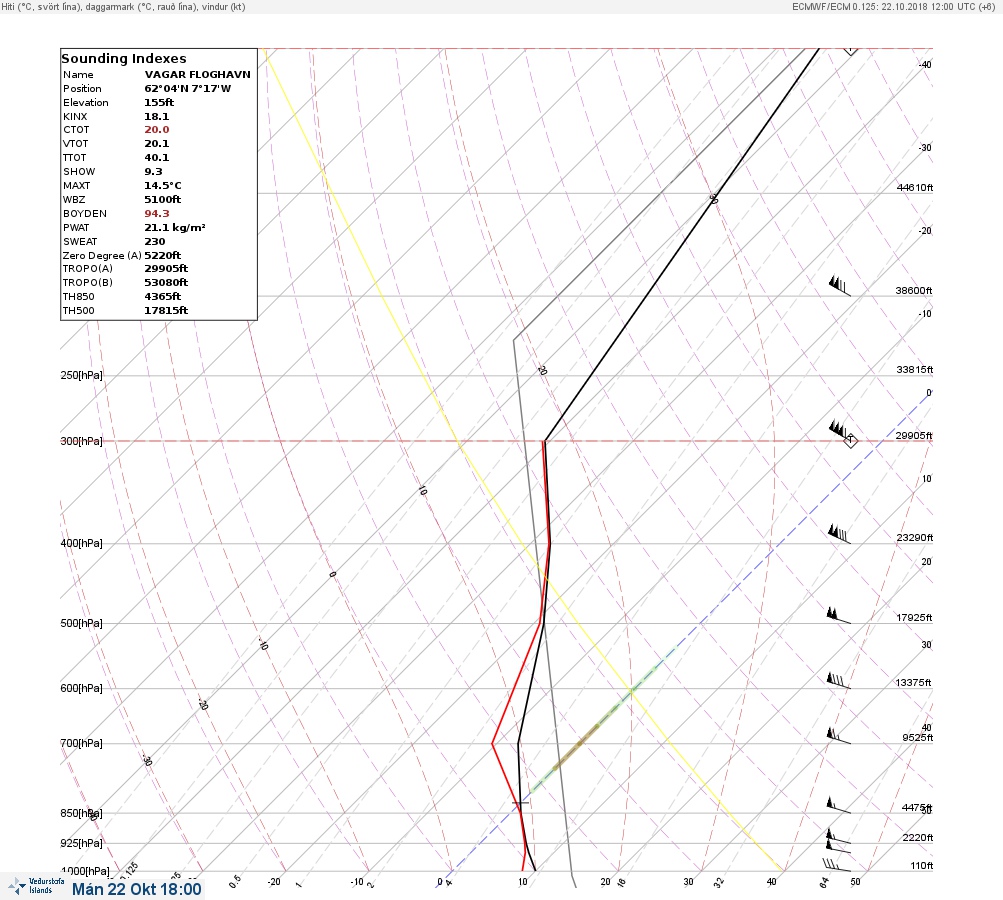
Task: Click the 600[hPa] pressure label
Action: click(81, 688)
